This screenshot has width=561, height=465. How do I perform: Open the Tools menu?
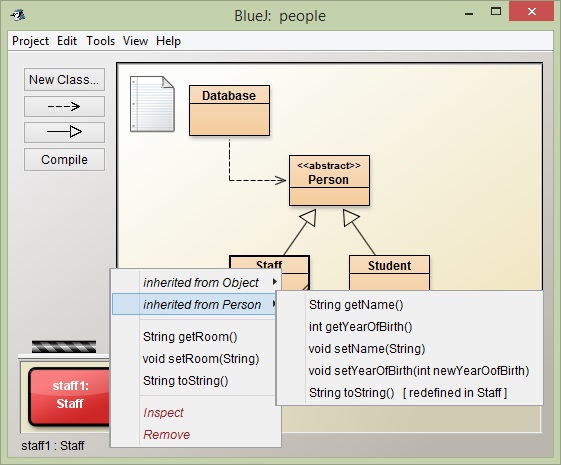pos(101,41)
